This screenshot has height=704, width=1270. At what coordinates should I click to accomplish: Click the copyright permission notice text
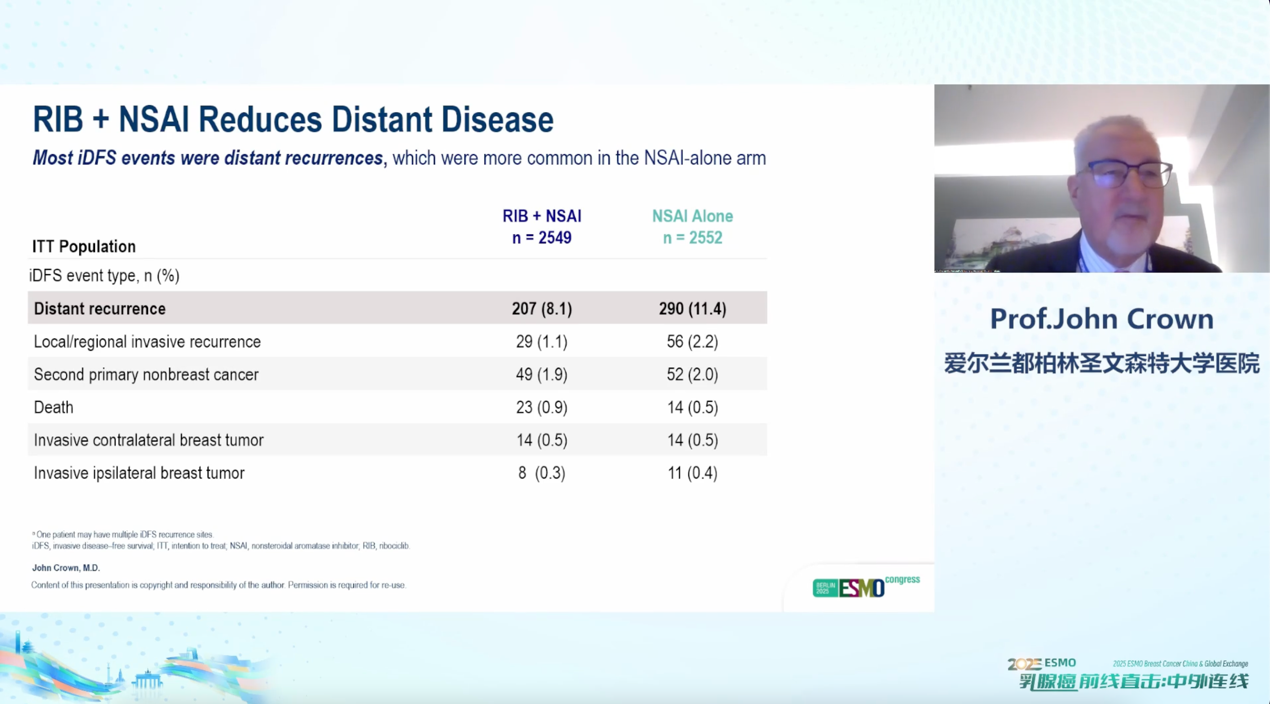218,585
